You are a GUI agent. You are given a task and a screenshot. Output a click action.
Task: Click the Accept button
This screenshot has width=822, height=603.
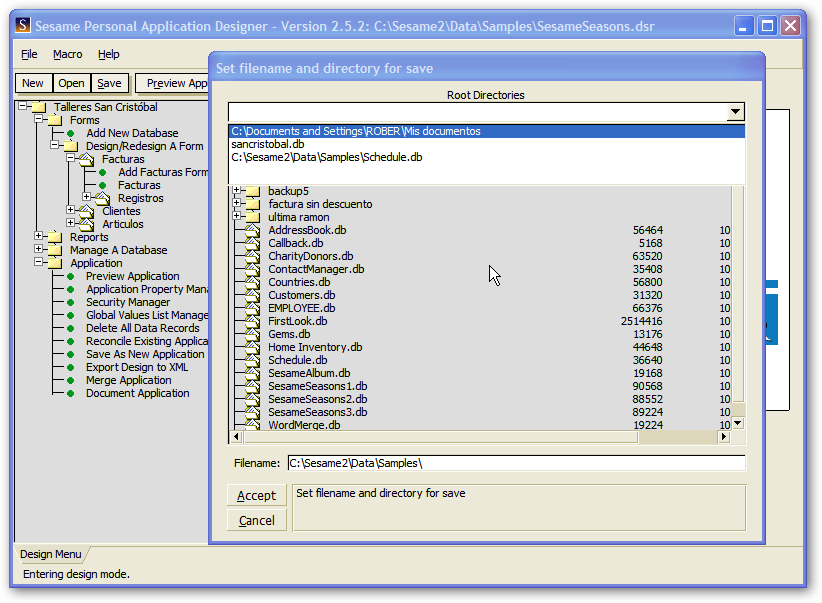point(256,496)
